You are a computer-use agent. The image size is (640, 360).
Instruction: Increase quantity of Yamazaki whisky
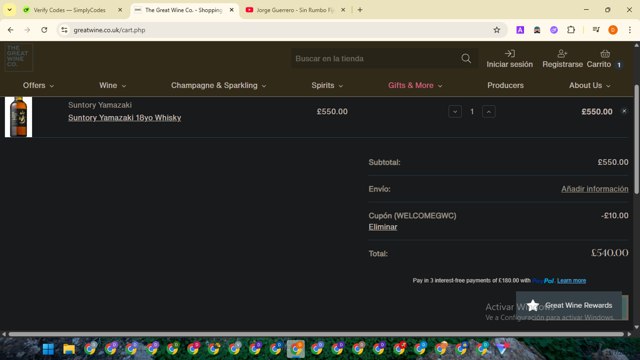[489, 111]
